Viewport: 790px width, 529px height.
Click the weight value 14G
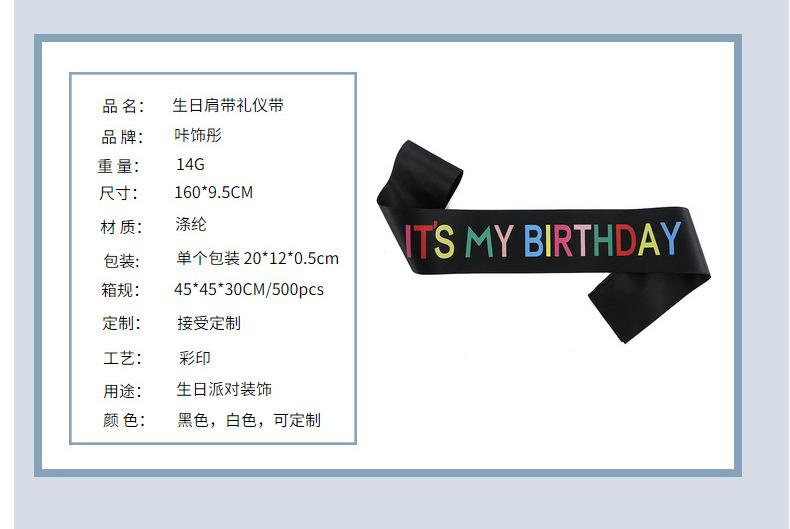[x=190, y=164]
